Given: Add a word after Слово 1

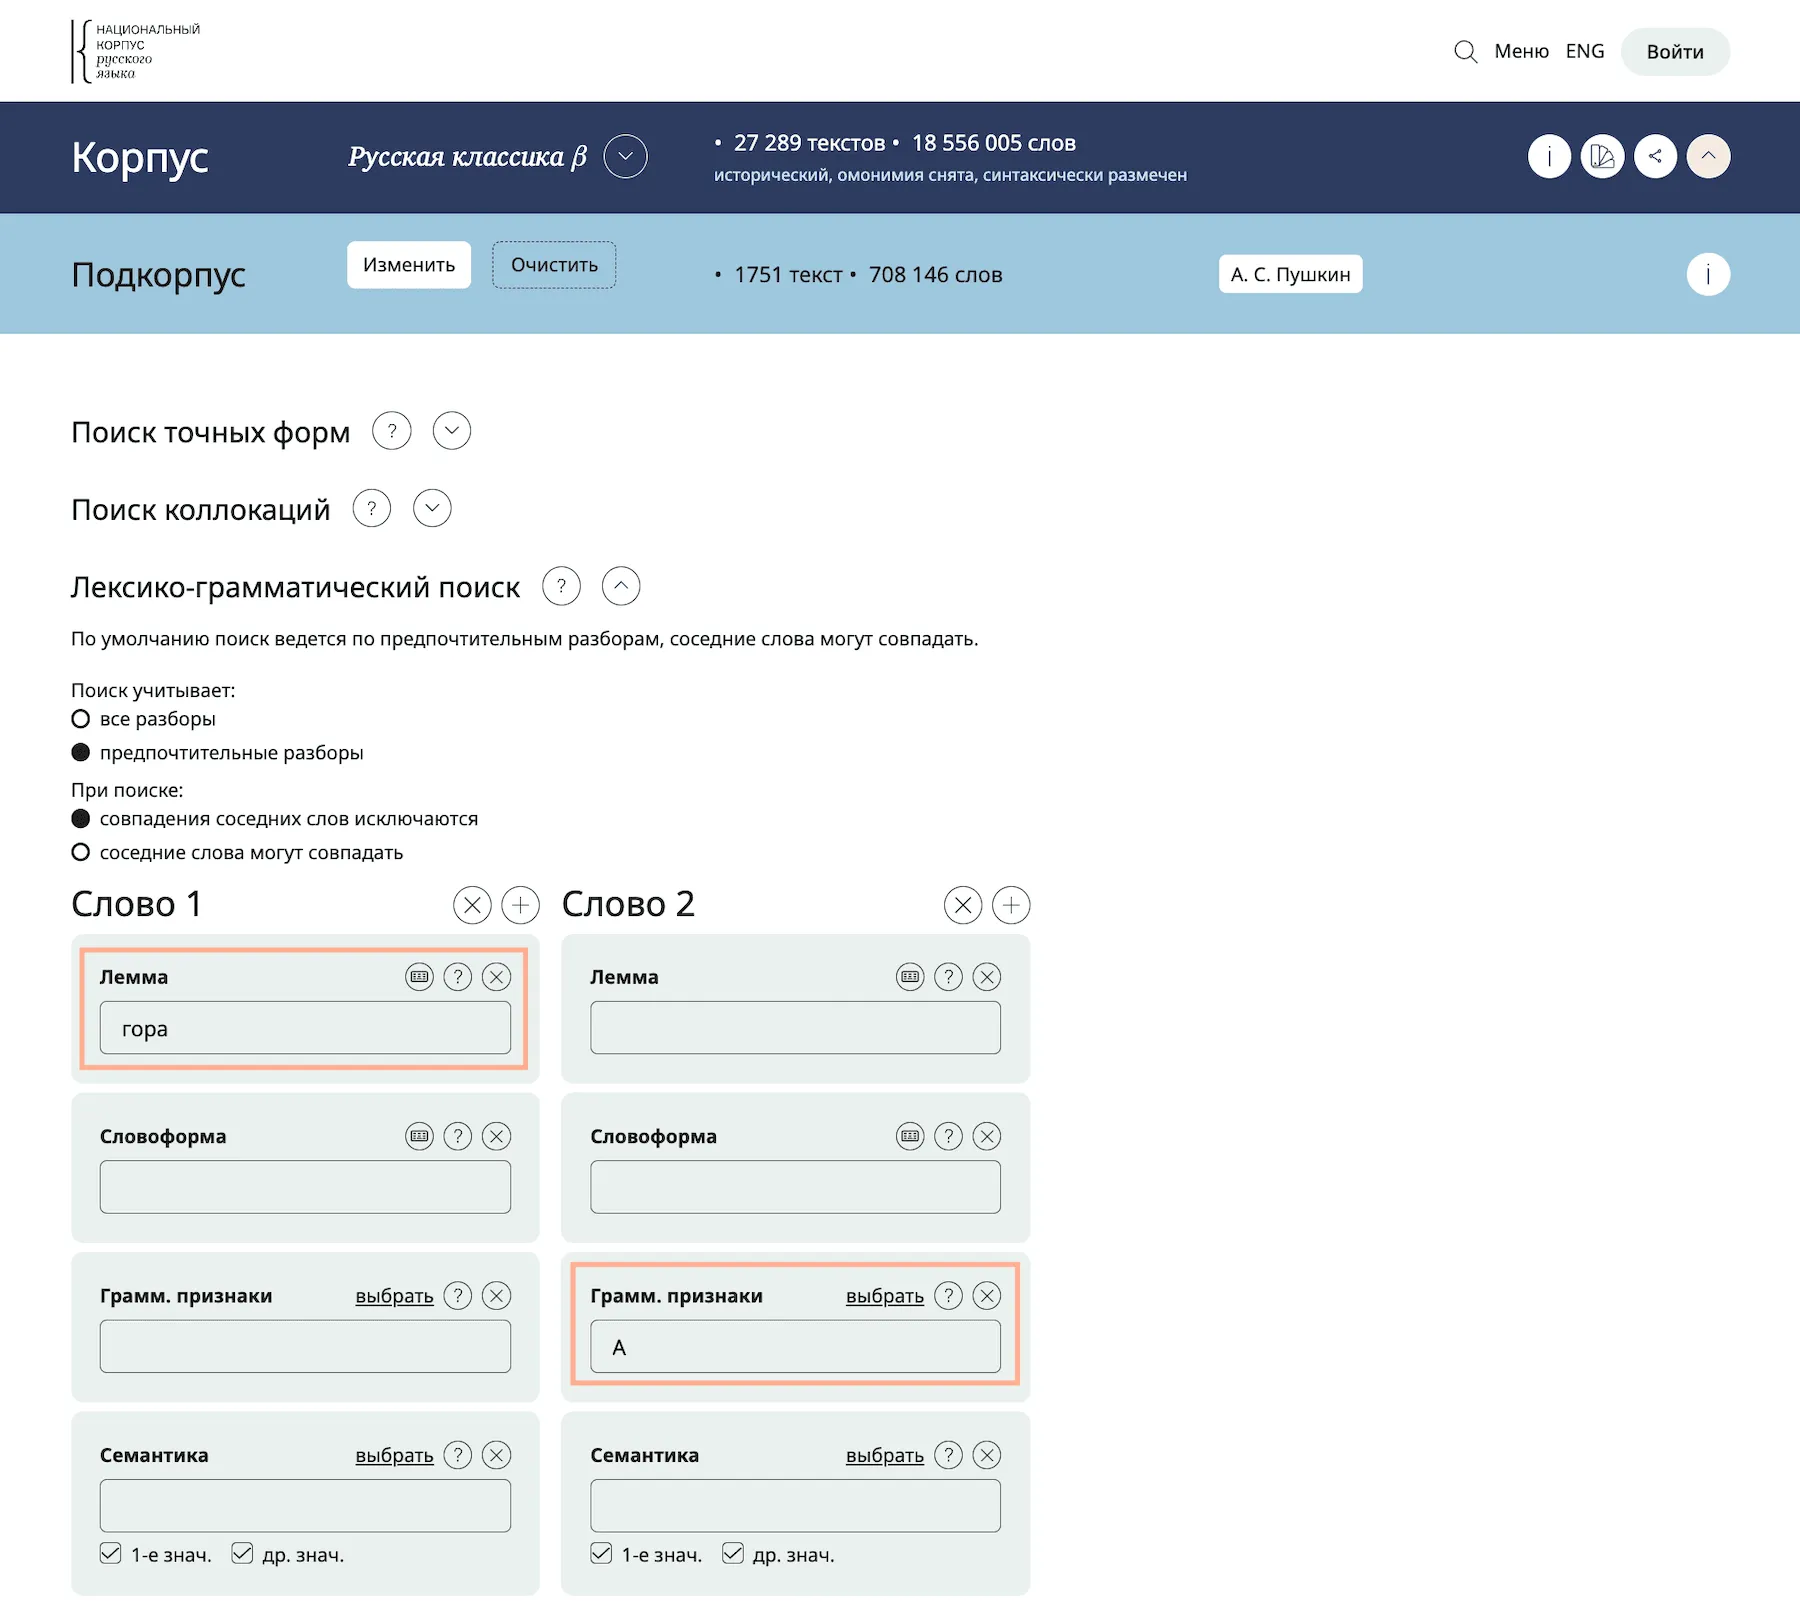Looking at the screenshot, I should [x=520, y=905].
